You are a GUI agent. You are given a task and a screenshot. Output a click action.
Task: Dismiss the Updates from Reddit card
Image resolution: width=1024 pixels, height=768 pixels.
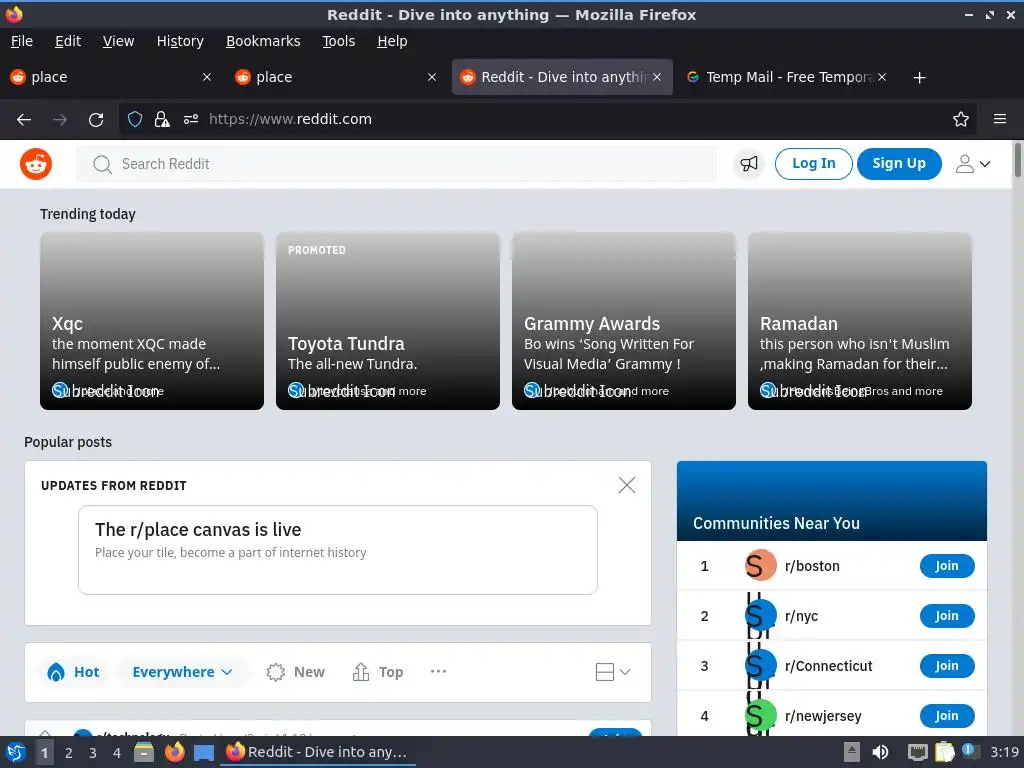coord(626,485)
